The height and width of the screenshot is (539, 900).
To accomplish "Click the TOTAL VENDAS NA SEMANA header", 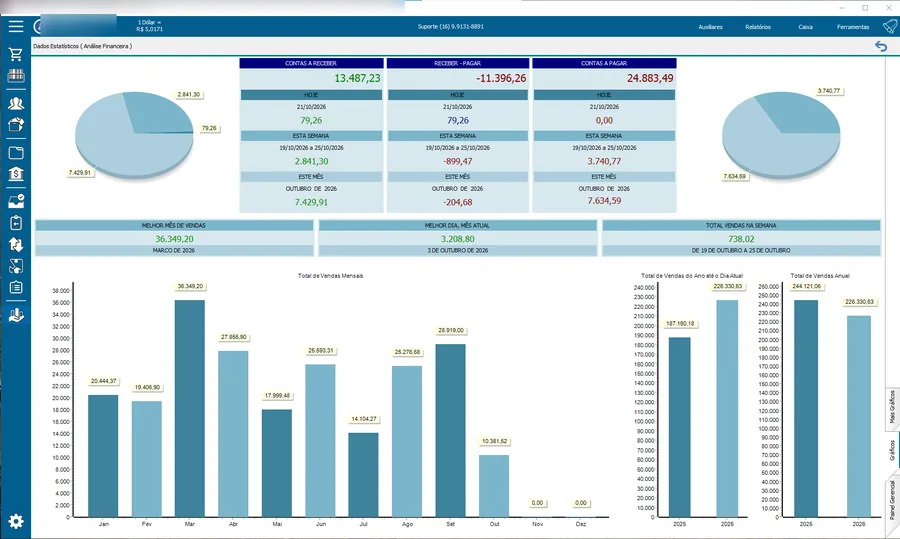I will click(x=741, y=226).
